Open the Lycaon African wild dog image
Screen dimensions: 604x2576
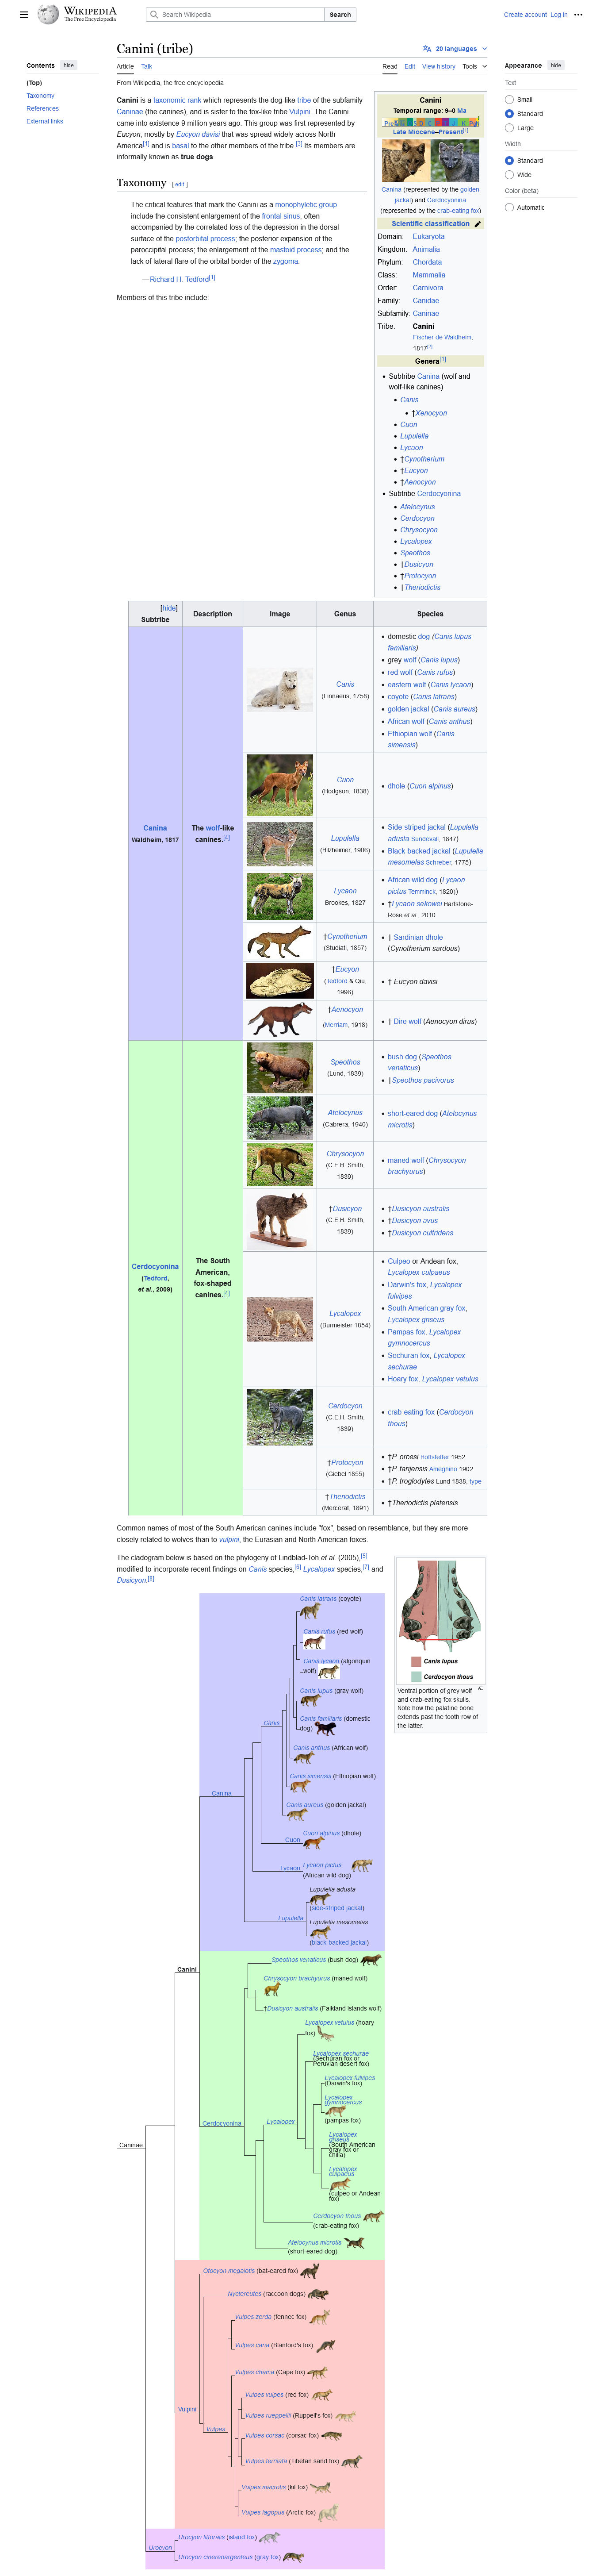tap(280, 896)
